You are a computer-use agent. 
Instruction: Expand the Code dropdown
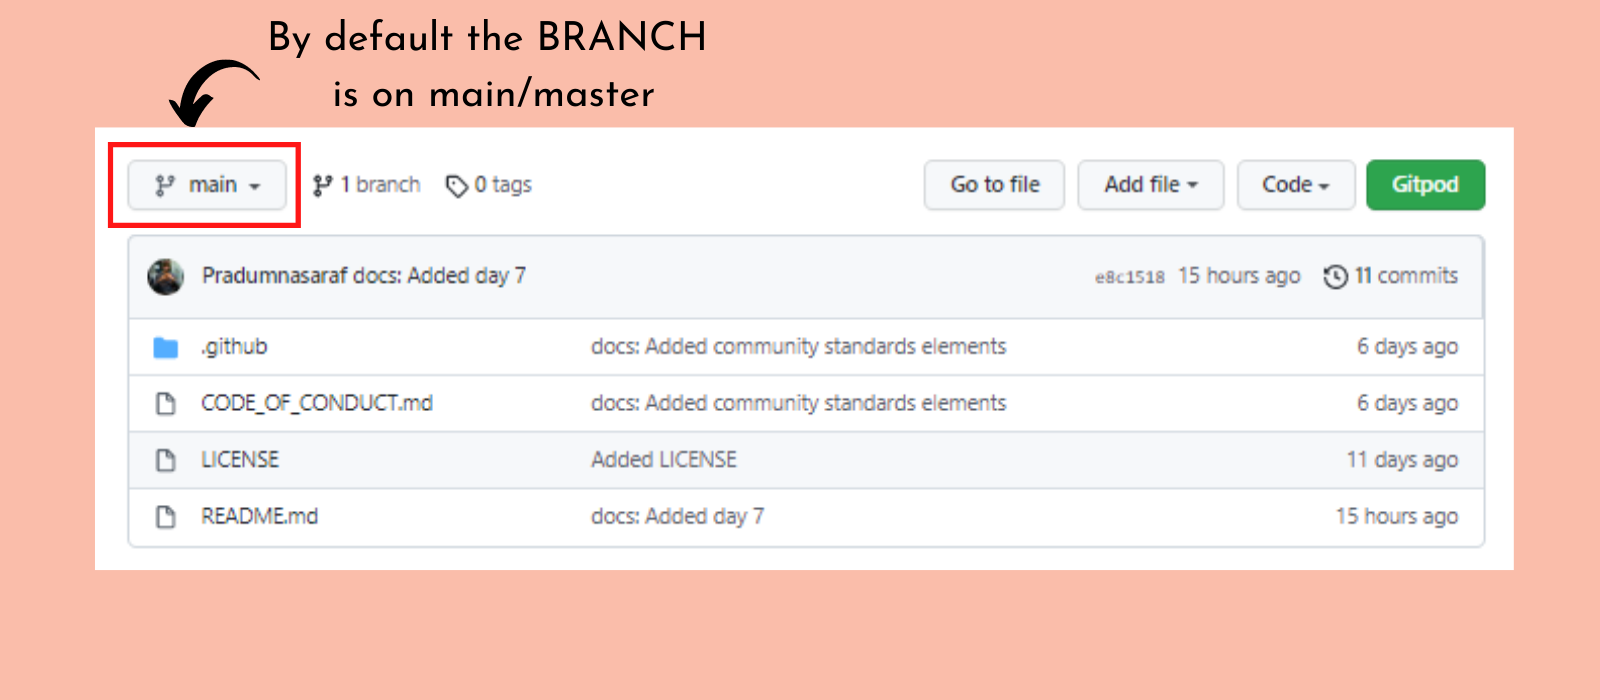pyautogui.click(x=1295, y=185)
